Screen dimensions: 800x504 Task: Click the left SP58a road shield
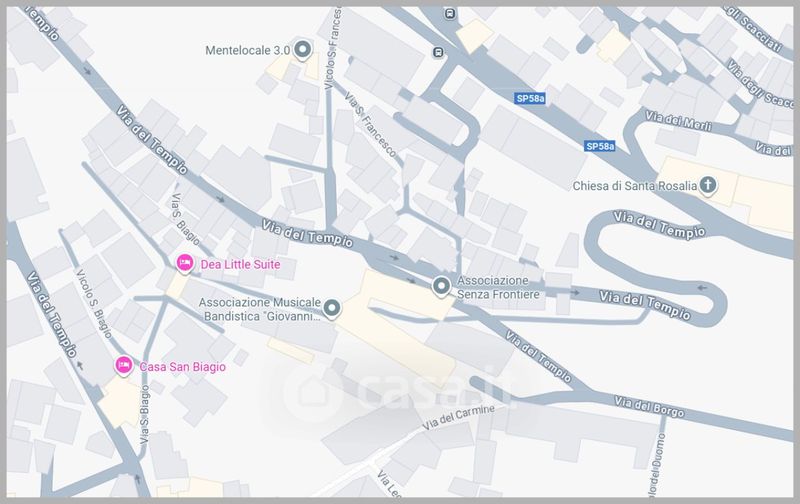coord(530,98)
